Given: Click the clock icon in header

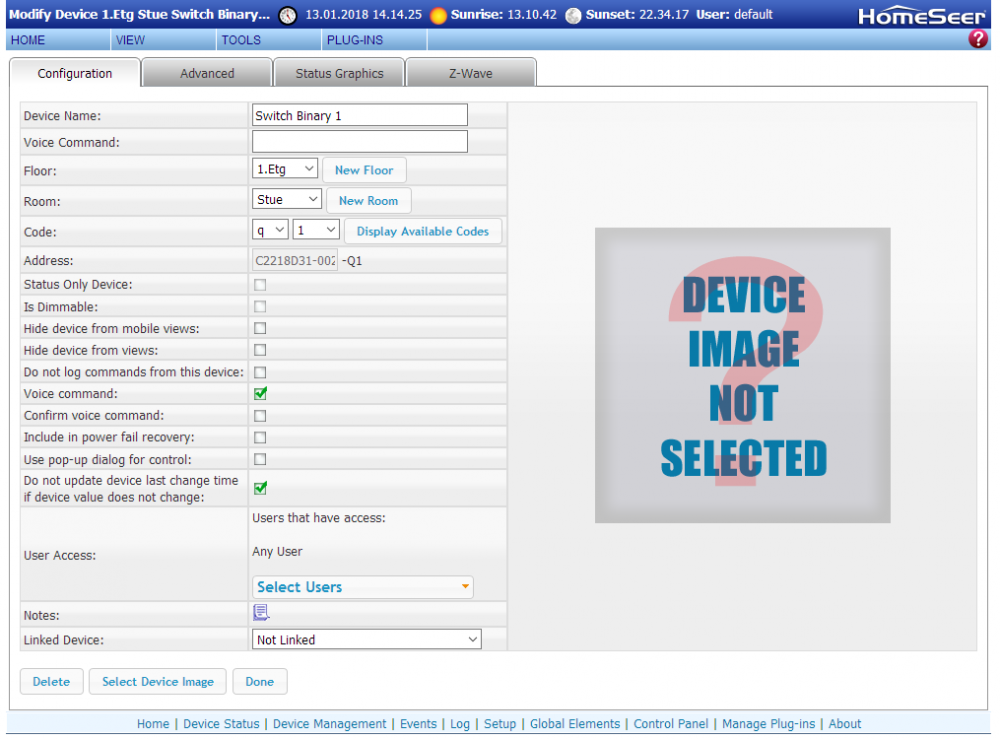Looking at the screenshot, I should (x=288, y=15).
